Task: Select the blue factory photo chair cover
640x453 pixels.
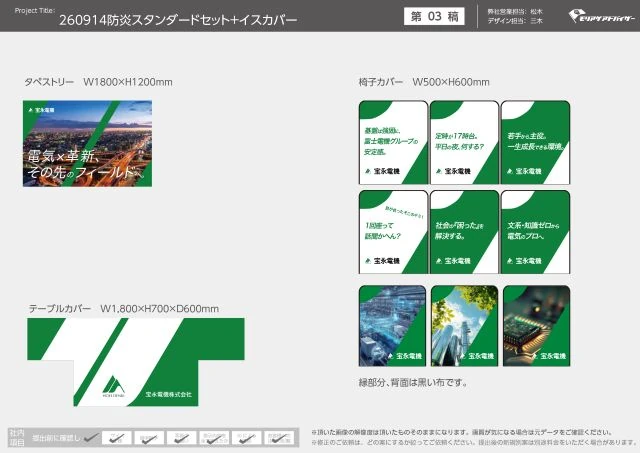Action: (392, 326)
